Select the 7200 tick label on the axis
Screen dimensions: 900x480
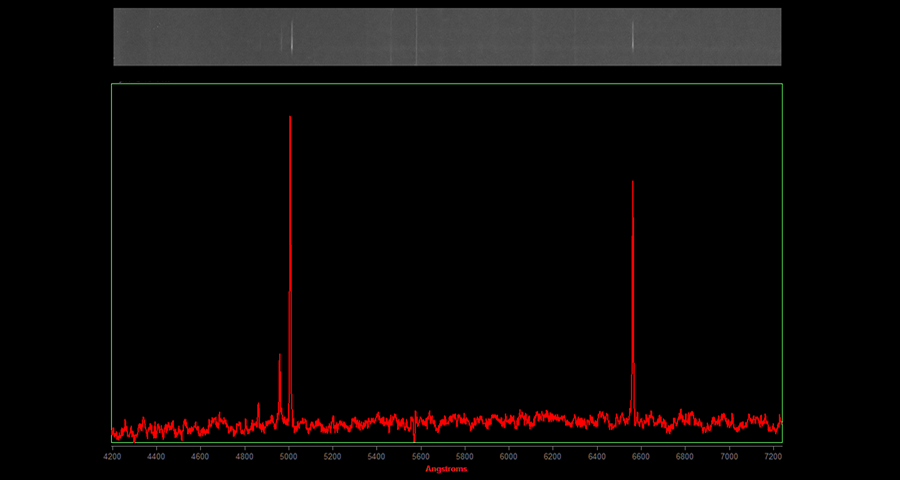(x=773, y=456)
